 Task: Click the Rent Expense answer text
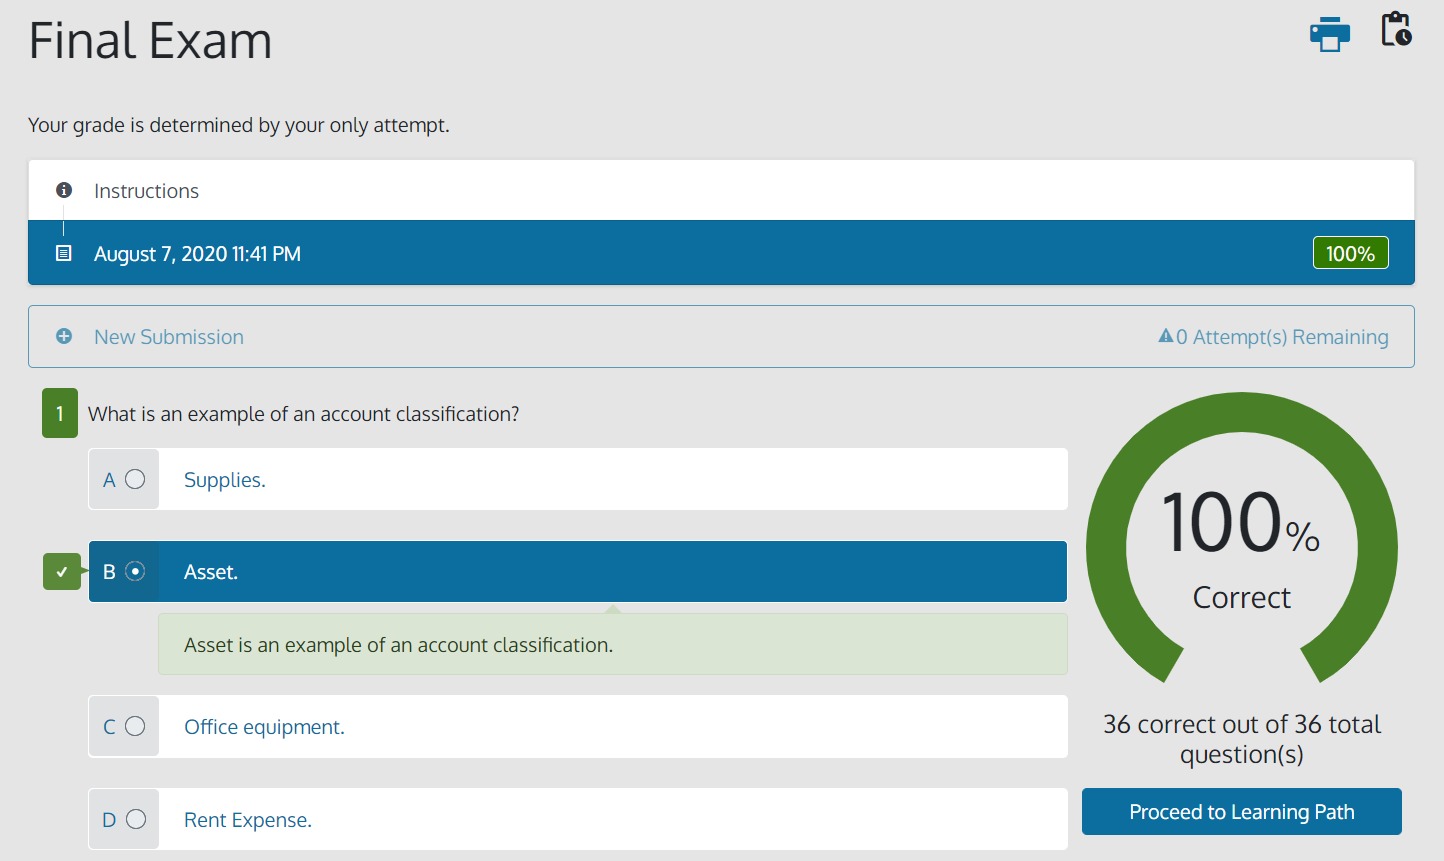[x=248, y=820]
